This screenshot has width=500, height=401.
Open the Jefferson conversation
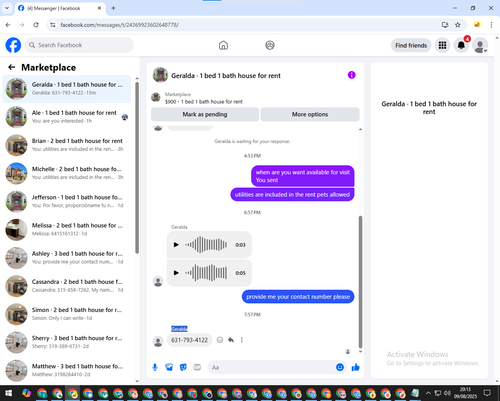(67, 201)
